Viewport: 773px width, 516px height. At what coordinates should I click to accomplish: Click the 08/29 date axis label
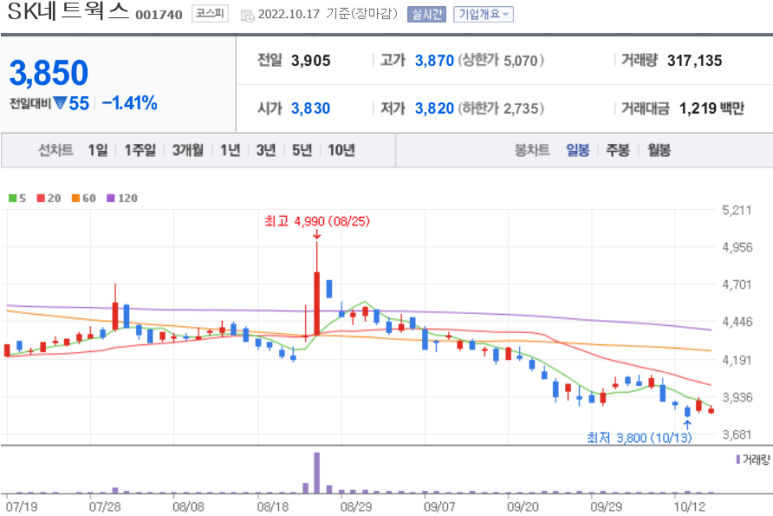click(x=356, y=507)
